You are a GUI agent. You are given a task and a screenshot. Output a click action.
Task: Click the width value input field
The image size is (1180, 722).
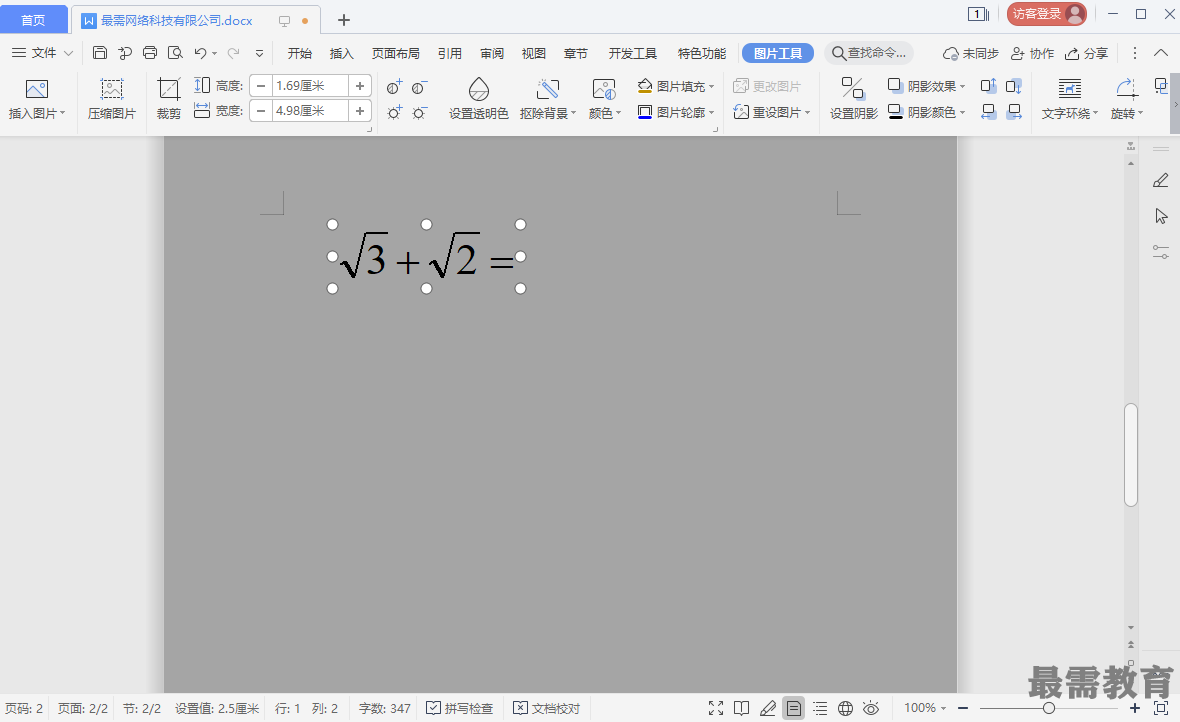(x=310, y=111)
